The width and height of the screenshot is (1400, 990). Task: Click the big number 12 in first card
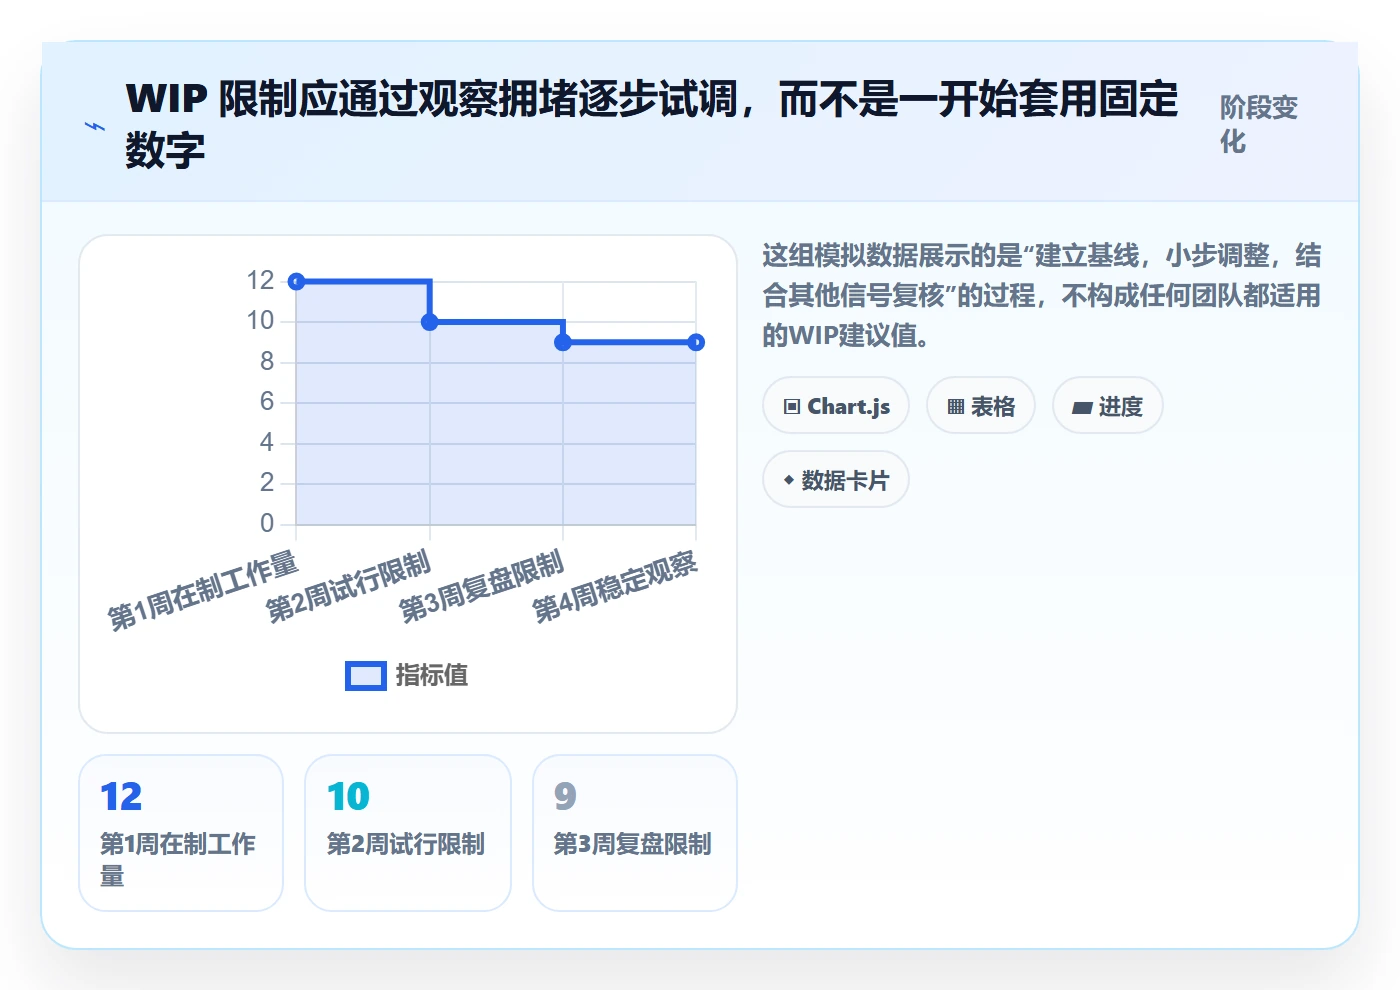pos(121,797)
